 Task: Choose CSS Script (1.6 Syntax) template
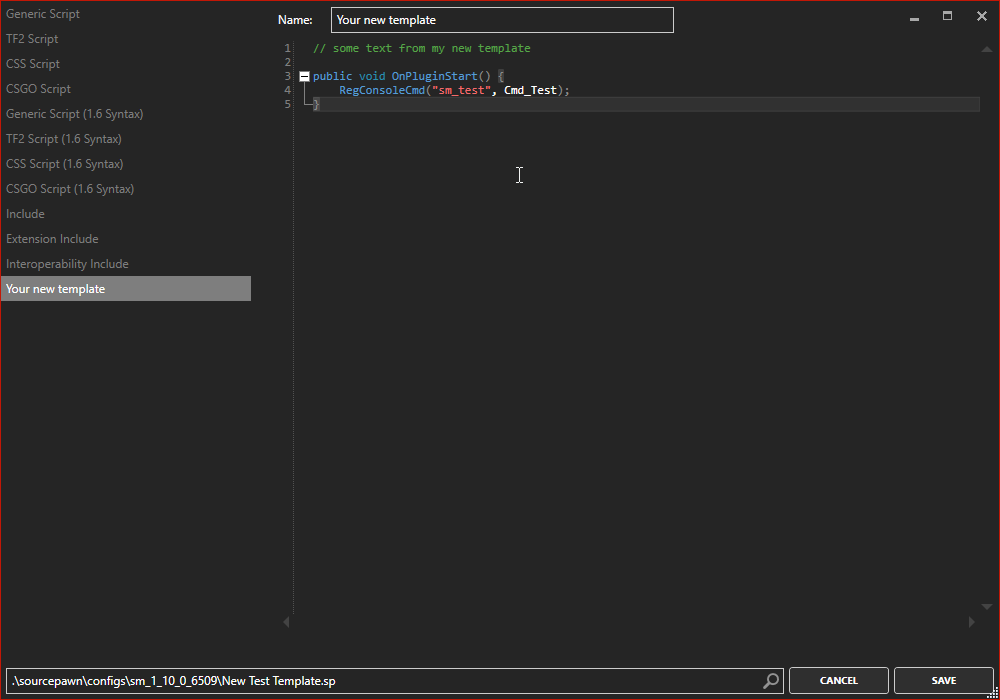(126, 164)
